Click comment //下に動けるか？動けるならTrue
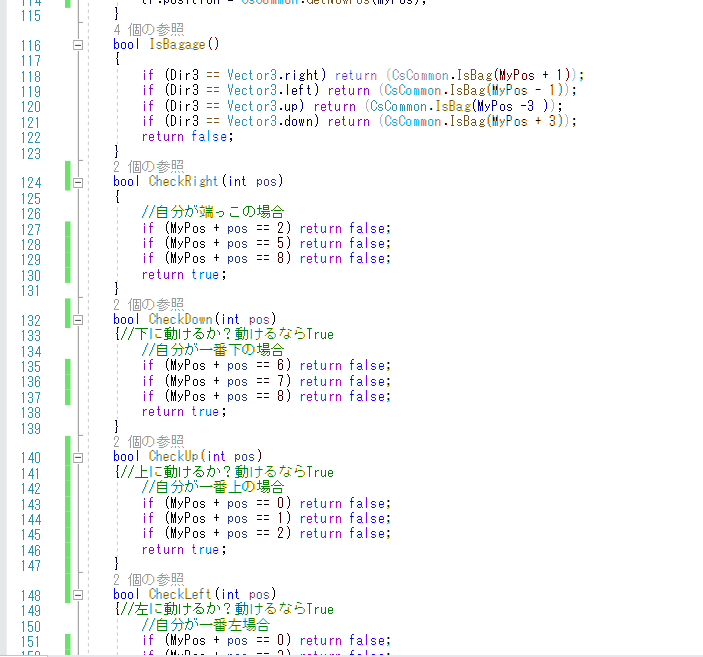The height and width of the screenshot is (657, 703). pyautogui.click(x=227, y=334)
